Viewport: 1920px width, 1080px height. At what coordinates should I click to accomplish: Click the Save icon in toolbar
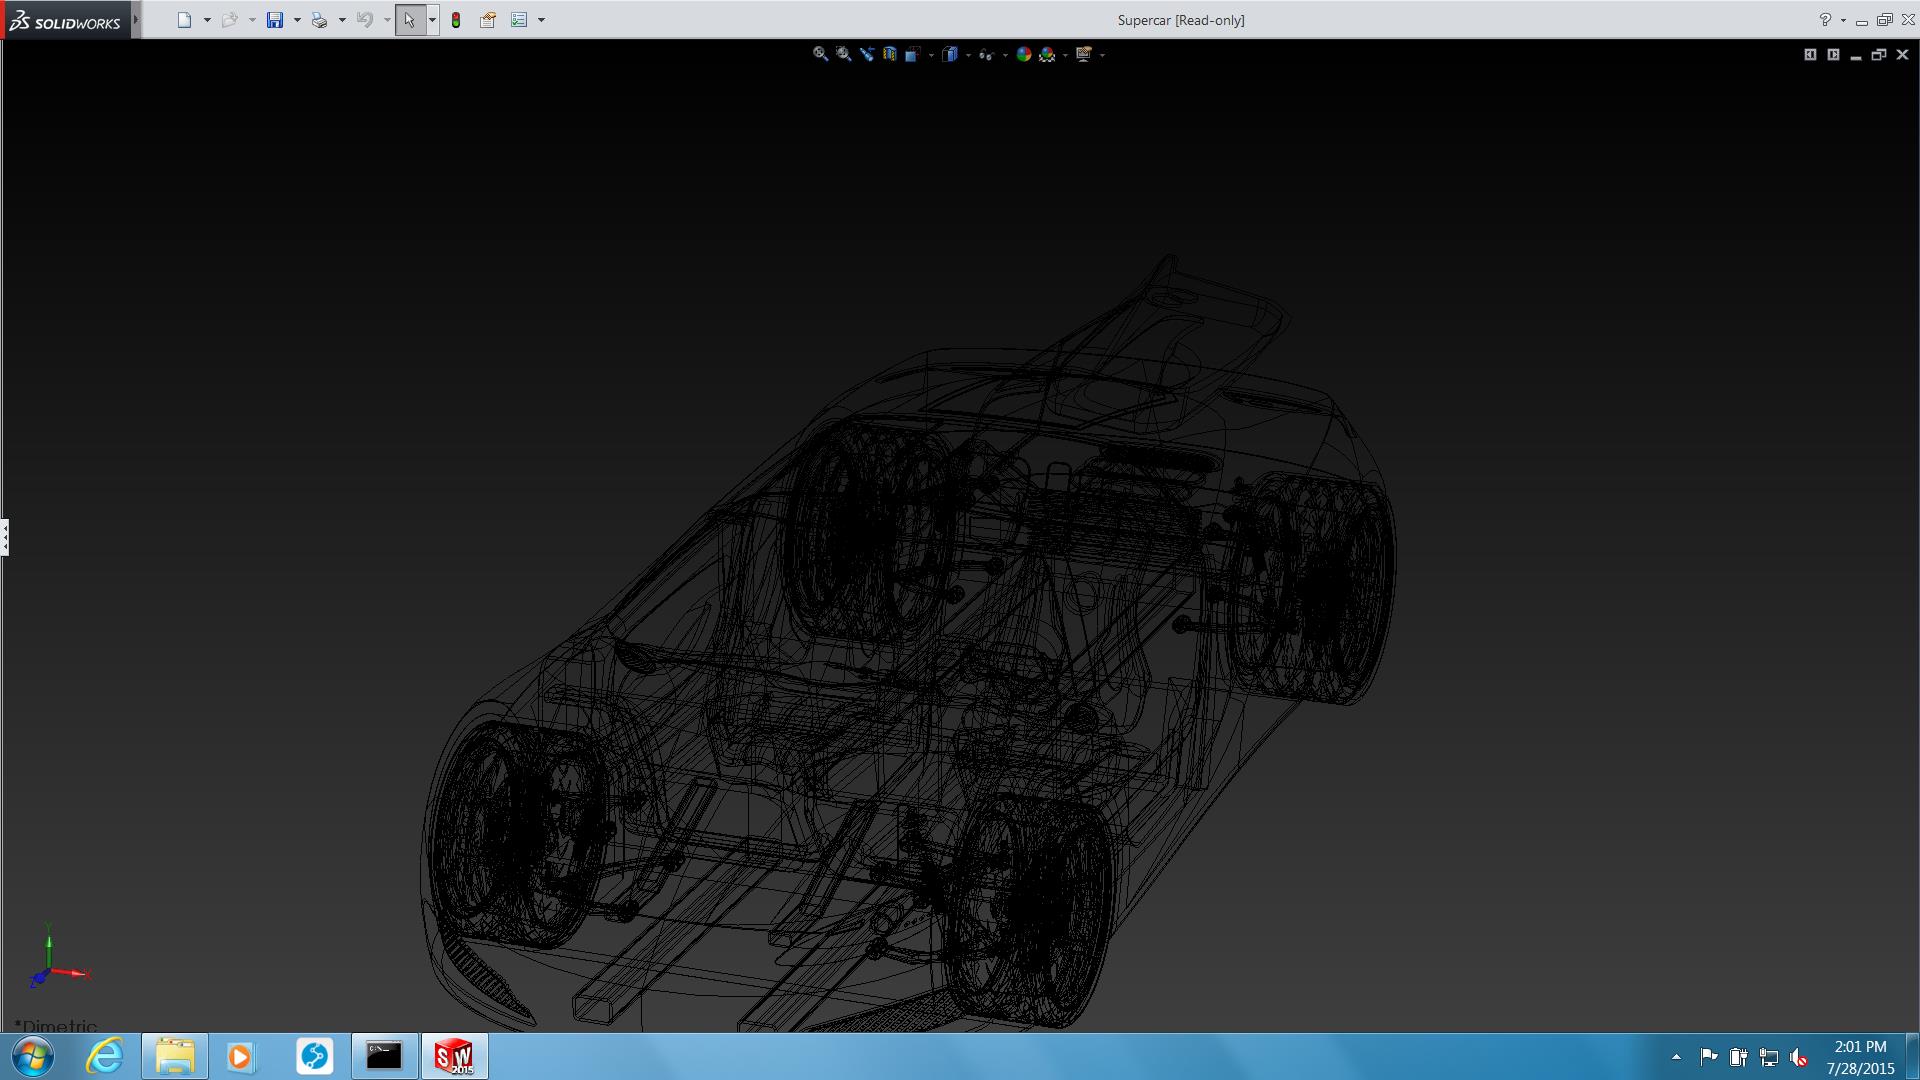tap(275, 20)
